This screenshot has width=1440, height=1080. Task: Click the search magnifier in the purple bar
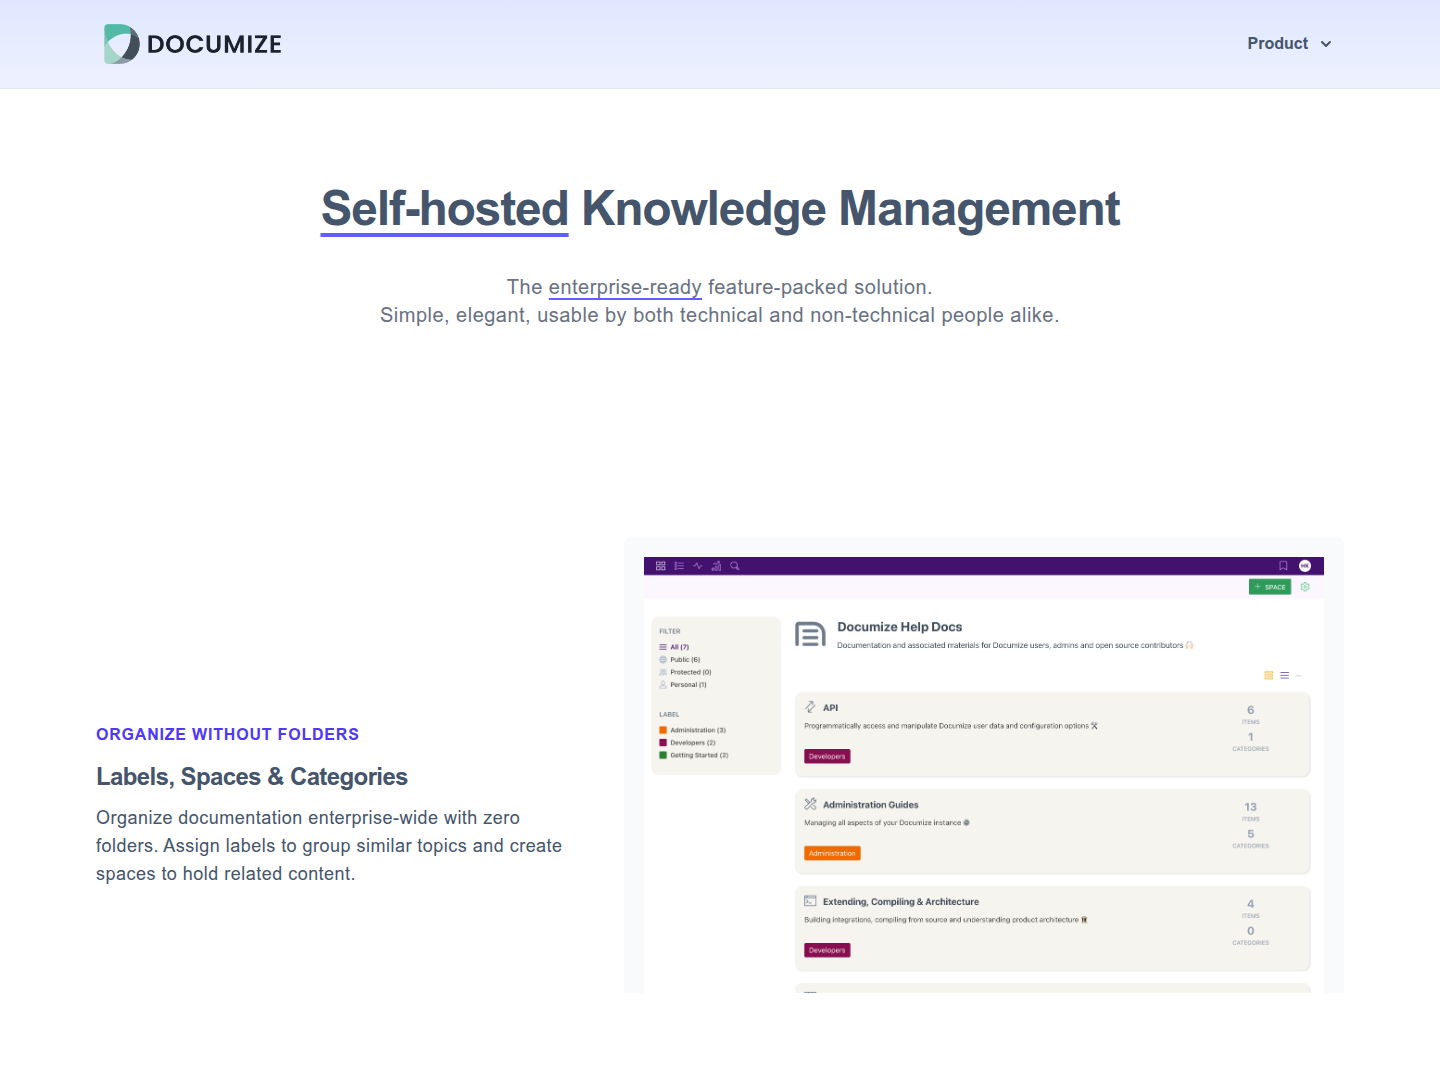[x=735, y=566]
